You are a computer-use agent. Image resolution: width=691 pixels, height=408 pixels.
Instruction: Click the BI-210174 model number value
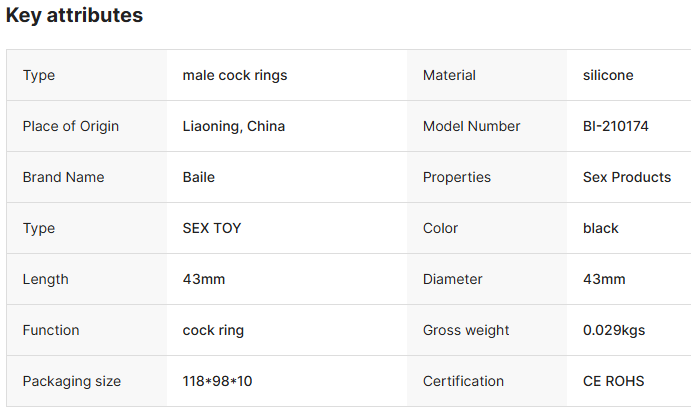tap(616, 126)
